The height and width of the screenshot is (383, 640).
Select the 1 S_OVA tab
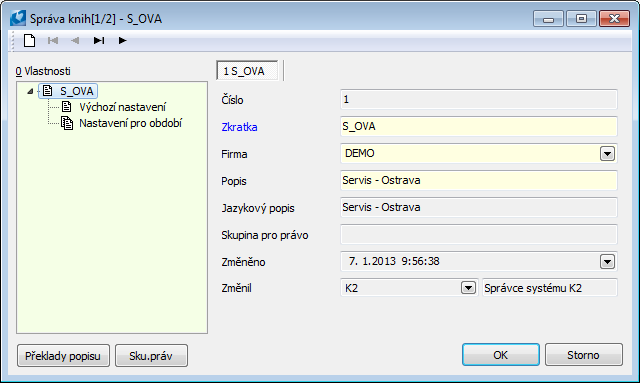pos(247,71)
